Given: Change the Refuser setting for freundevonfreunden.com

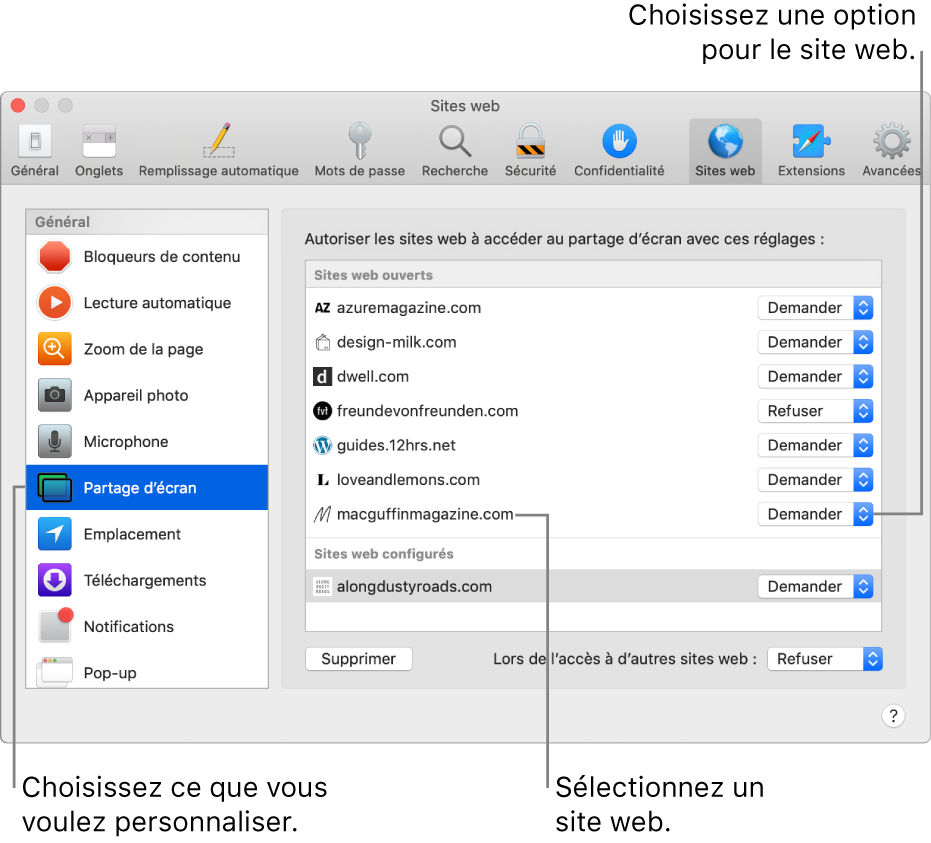Looking at the screenshot, I should tap(815, 410).
